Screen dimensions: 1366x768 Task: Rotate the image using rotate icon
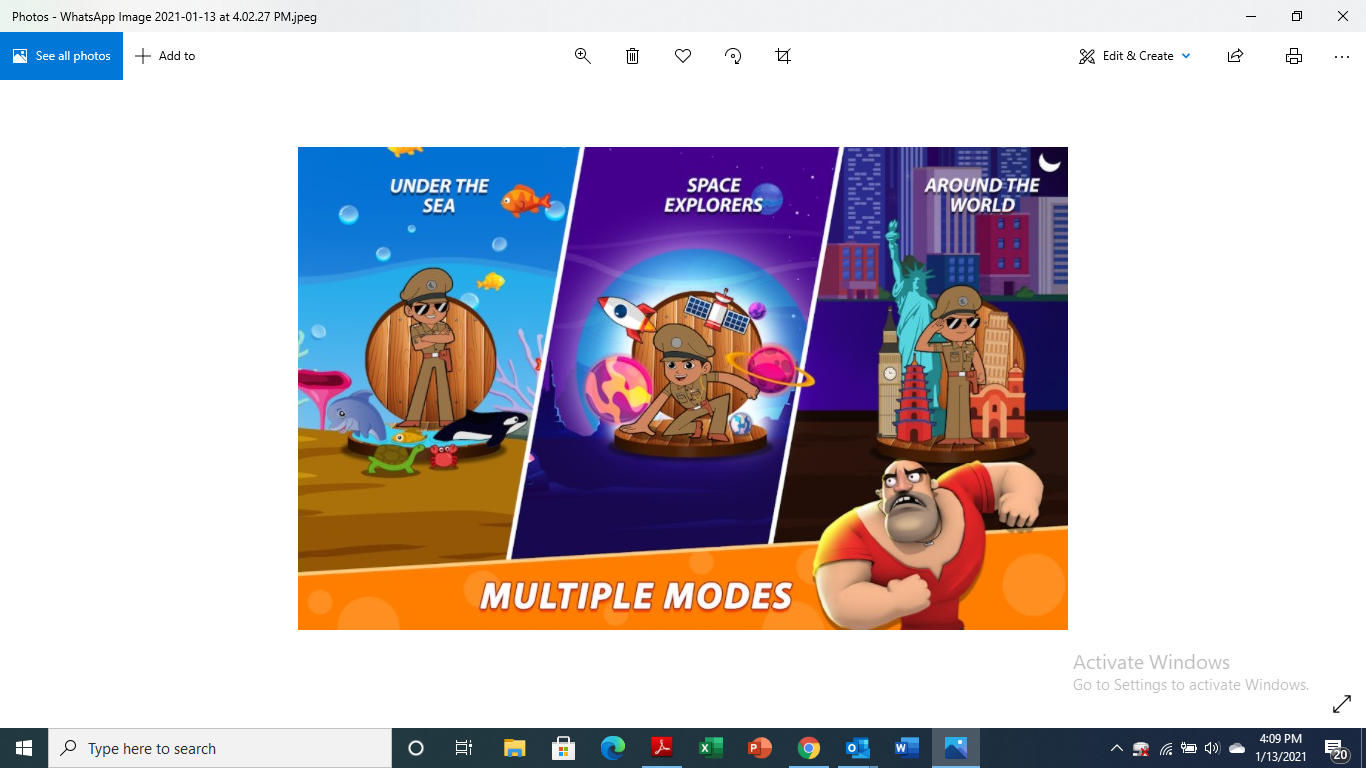tap(733, 56)
